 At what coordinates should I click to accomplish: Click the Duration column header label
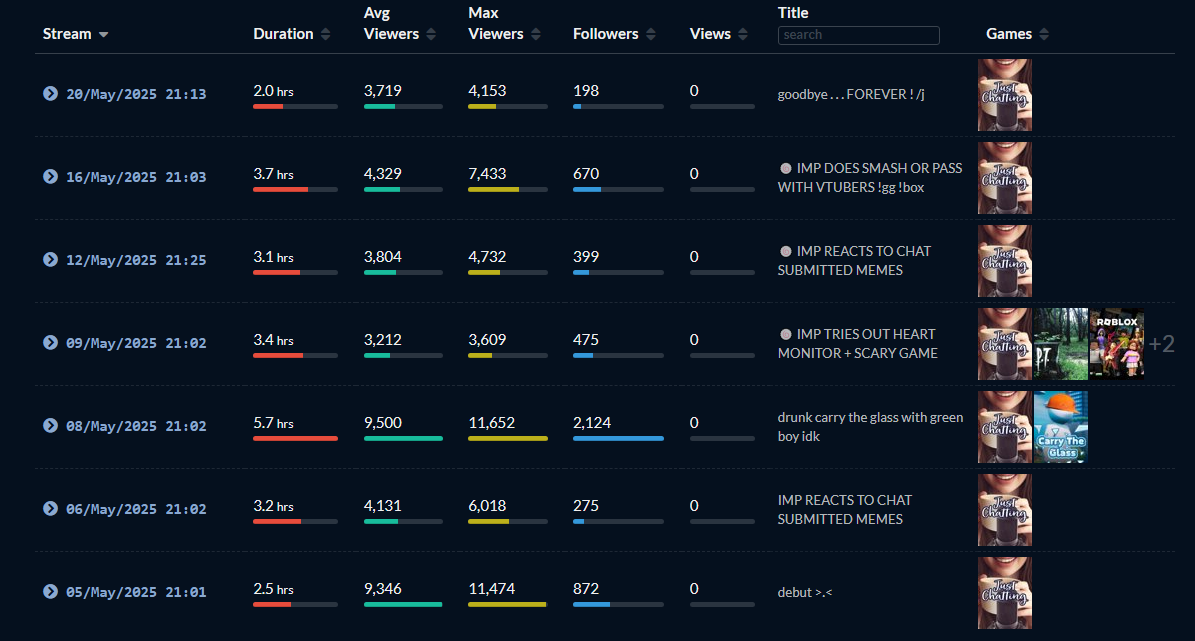click(284, 34)
